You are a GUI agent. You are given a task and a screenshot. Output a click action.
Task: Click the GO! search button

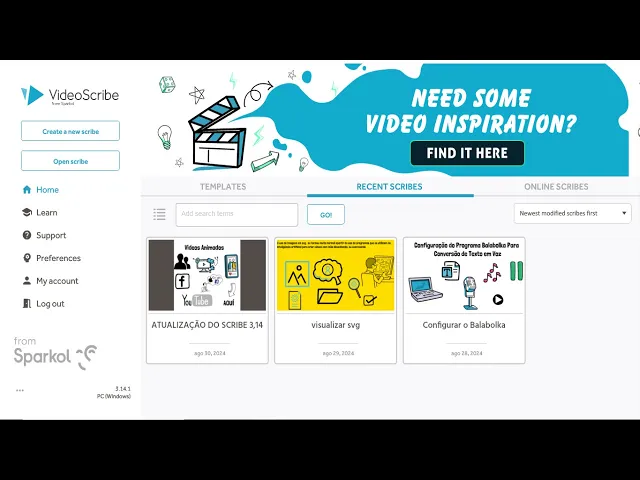(326, 215)
